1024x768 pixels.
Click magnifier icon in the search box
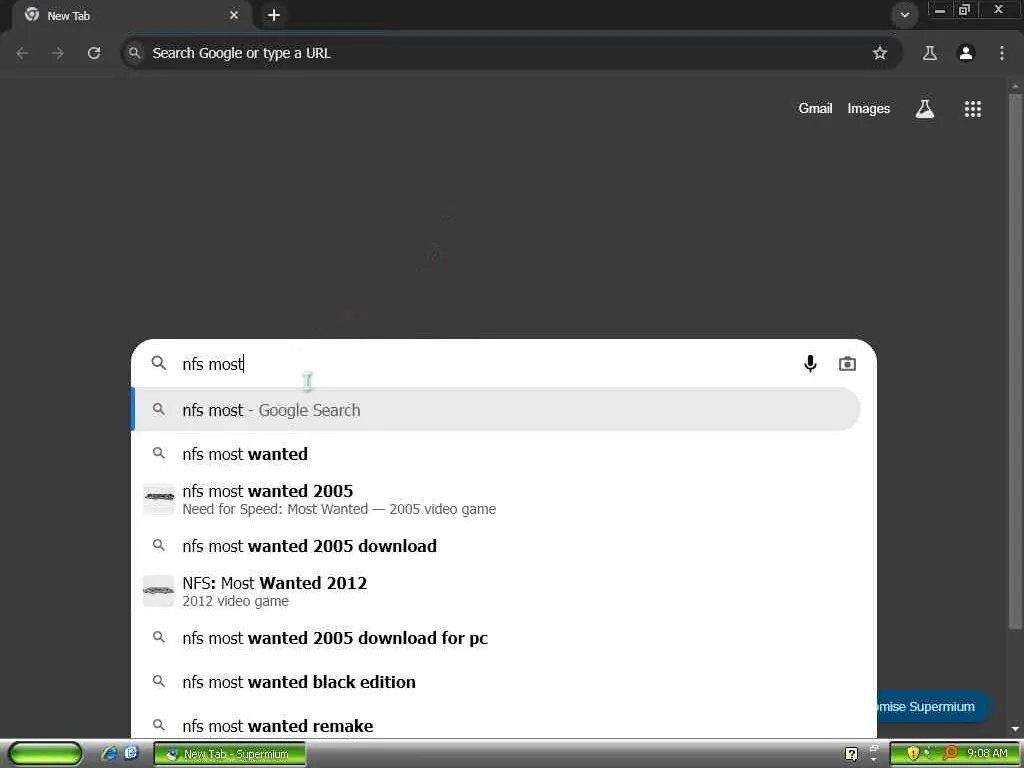coord(159,363)
